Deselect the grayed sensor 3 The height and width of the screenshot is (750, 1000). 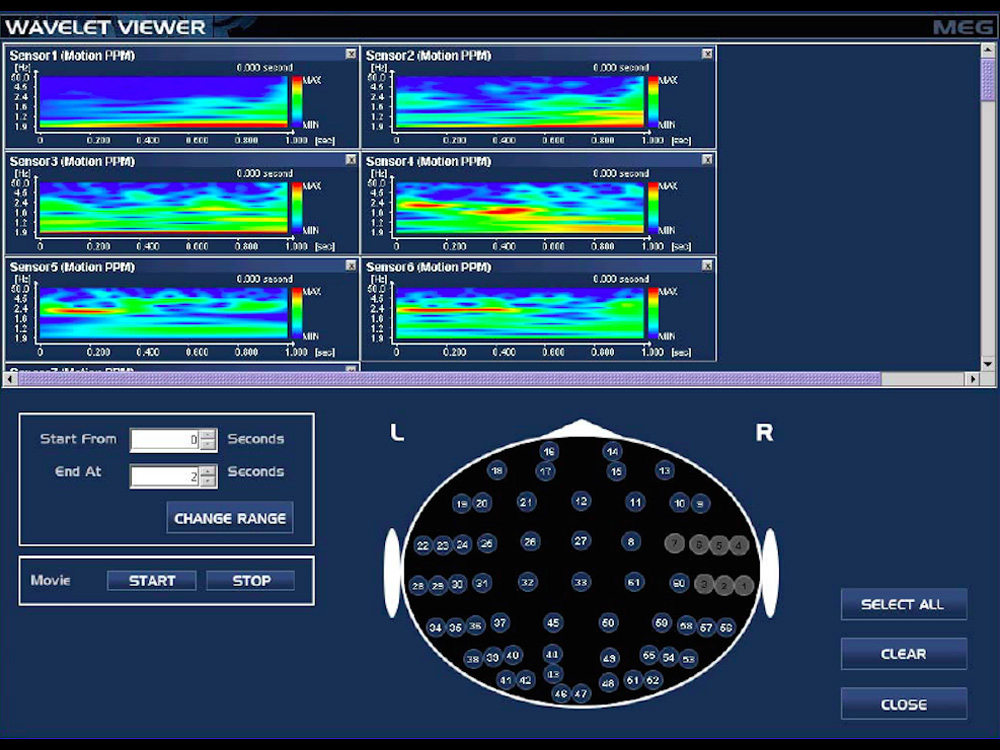(705, 584)
